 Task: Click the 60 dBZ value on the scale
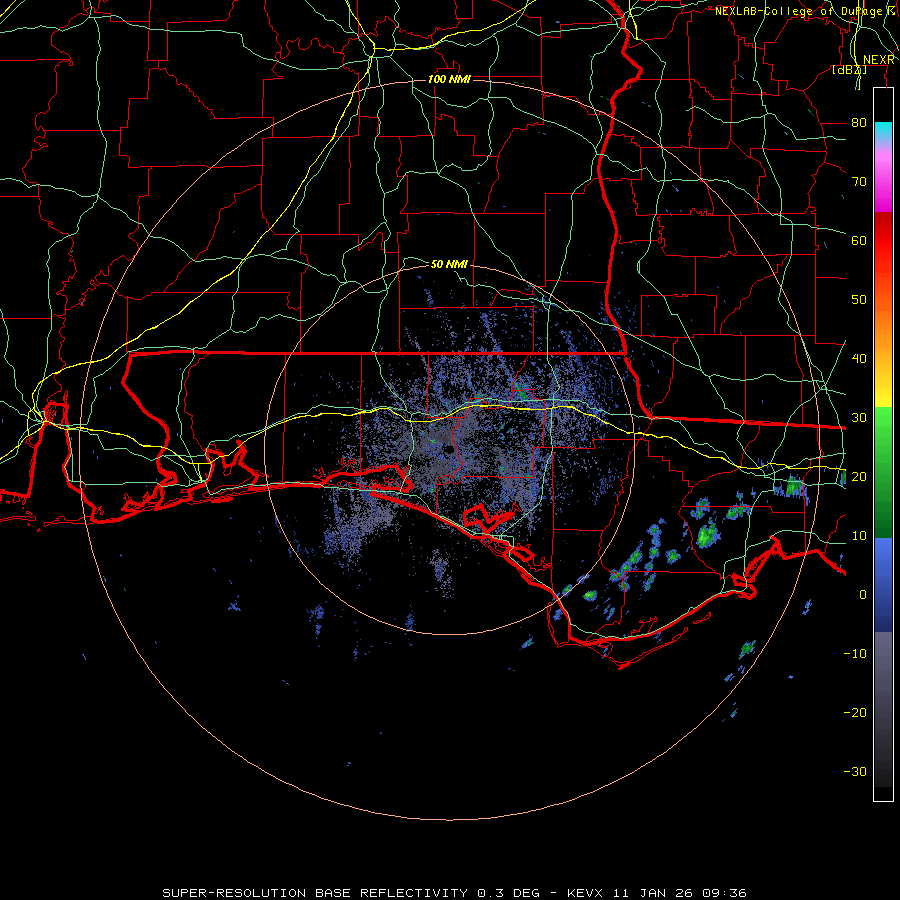point(859,240)
